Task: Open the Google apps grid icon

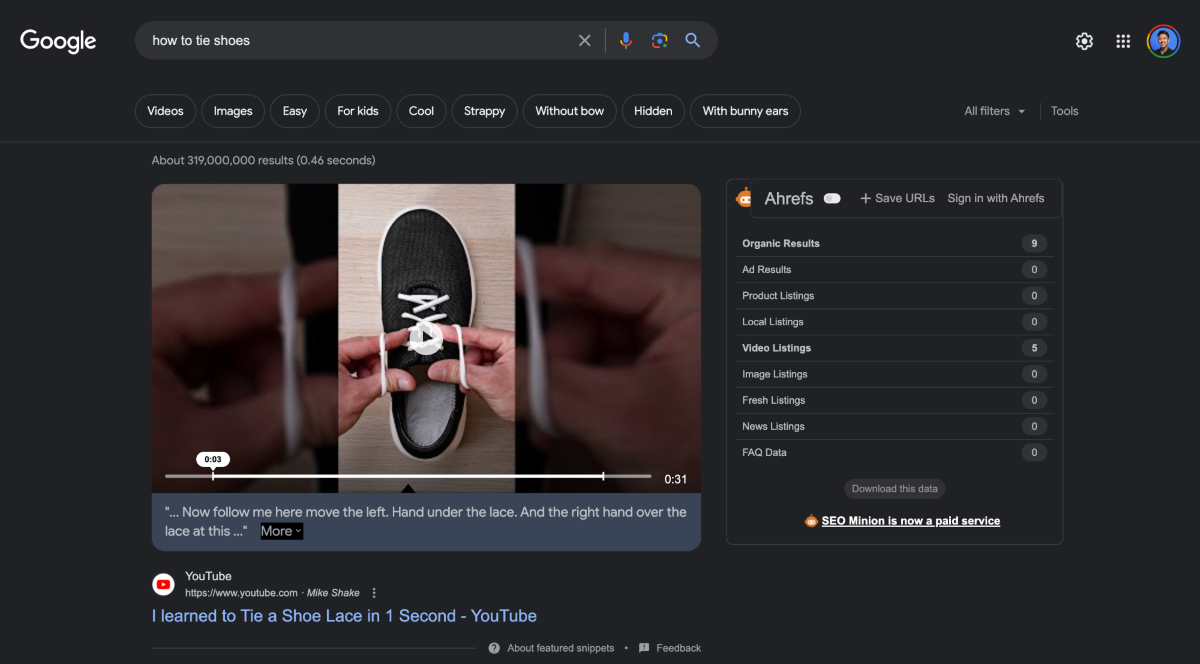Action: coord(1123,41)
